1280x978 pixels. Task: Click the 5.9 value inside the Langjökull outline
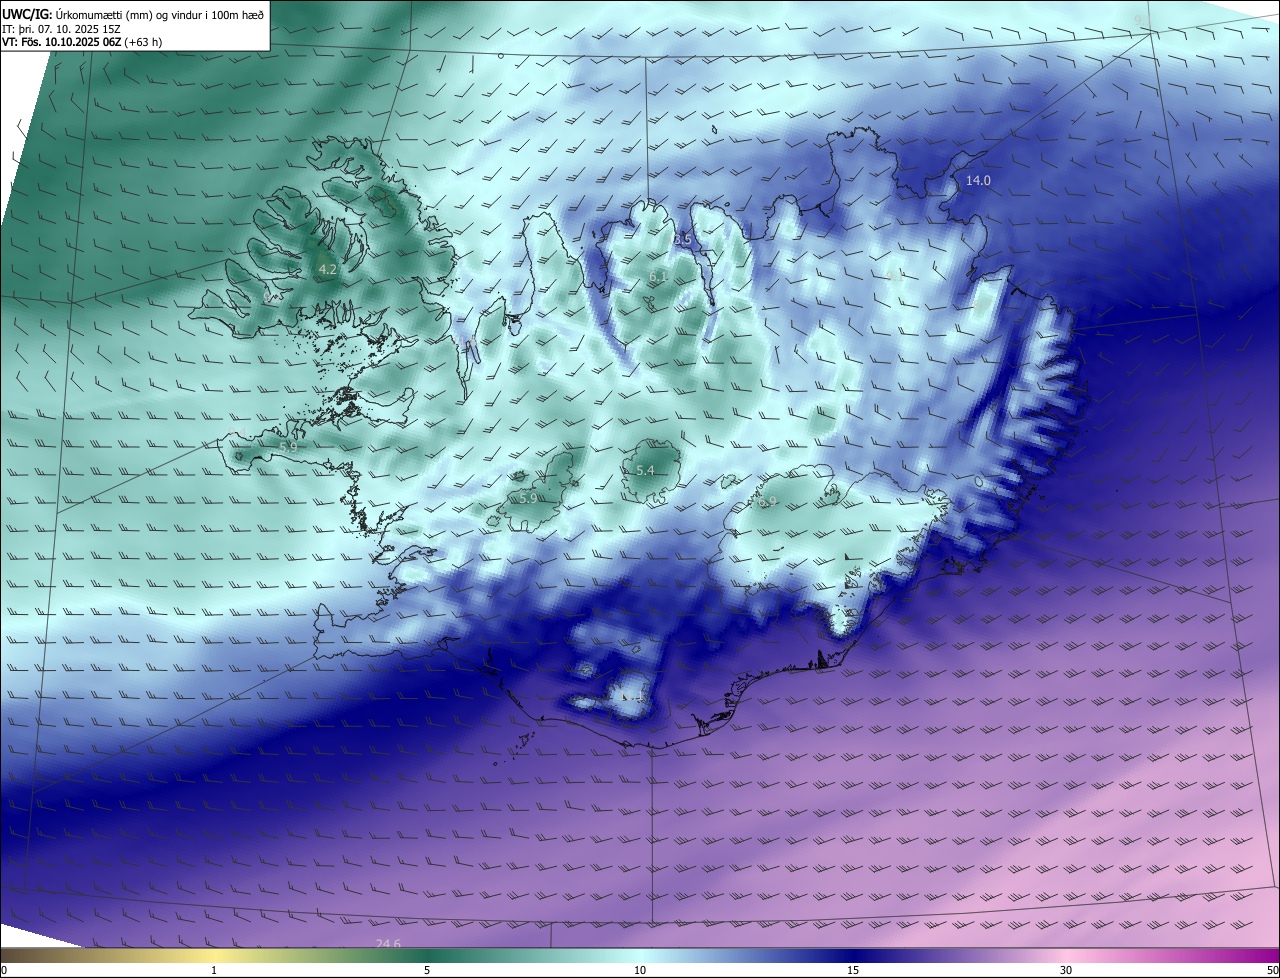pos(528,498)
